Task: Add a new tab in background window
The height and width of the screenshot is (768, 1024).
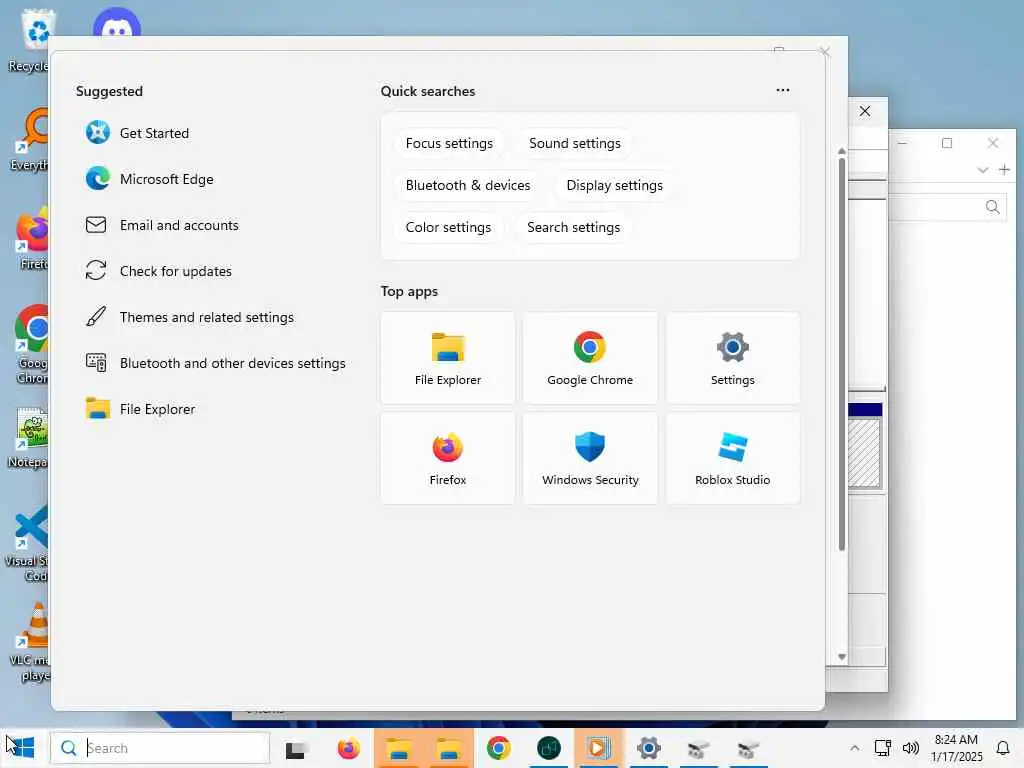Action: 1004,170
